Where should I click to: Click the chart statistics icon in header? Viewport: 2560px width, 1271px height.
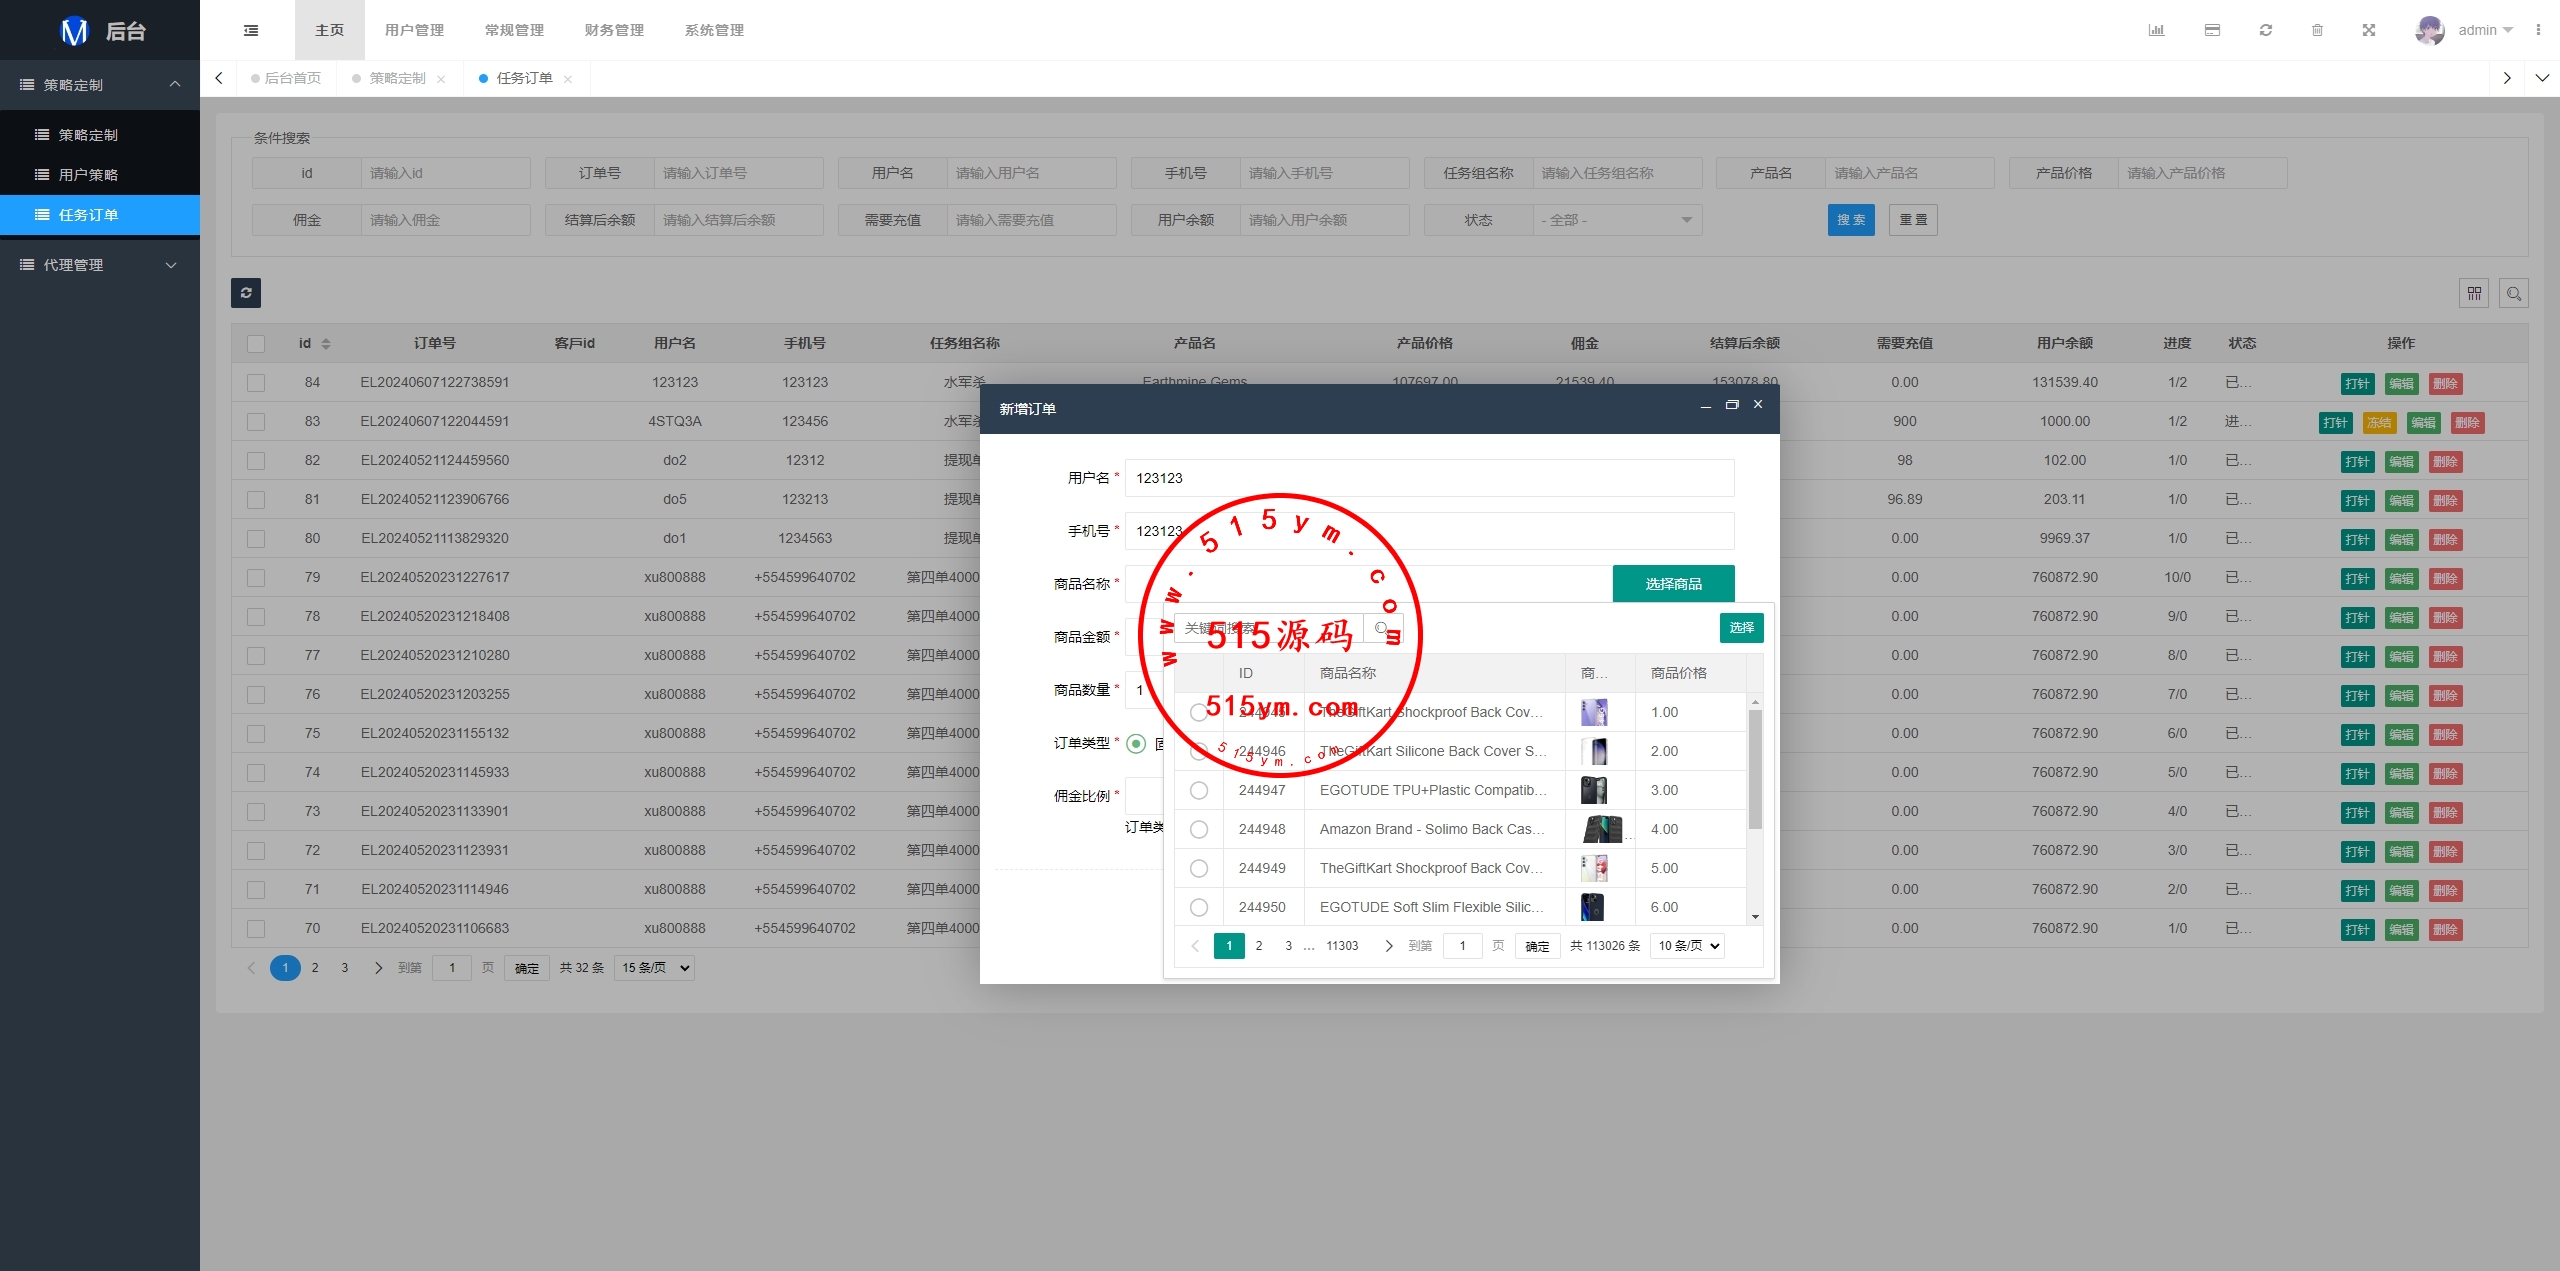[x=2156, y=30]
